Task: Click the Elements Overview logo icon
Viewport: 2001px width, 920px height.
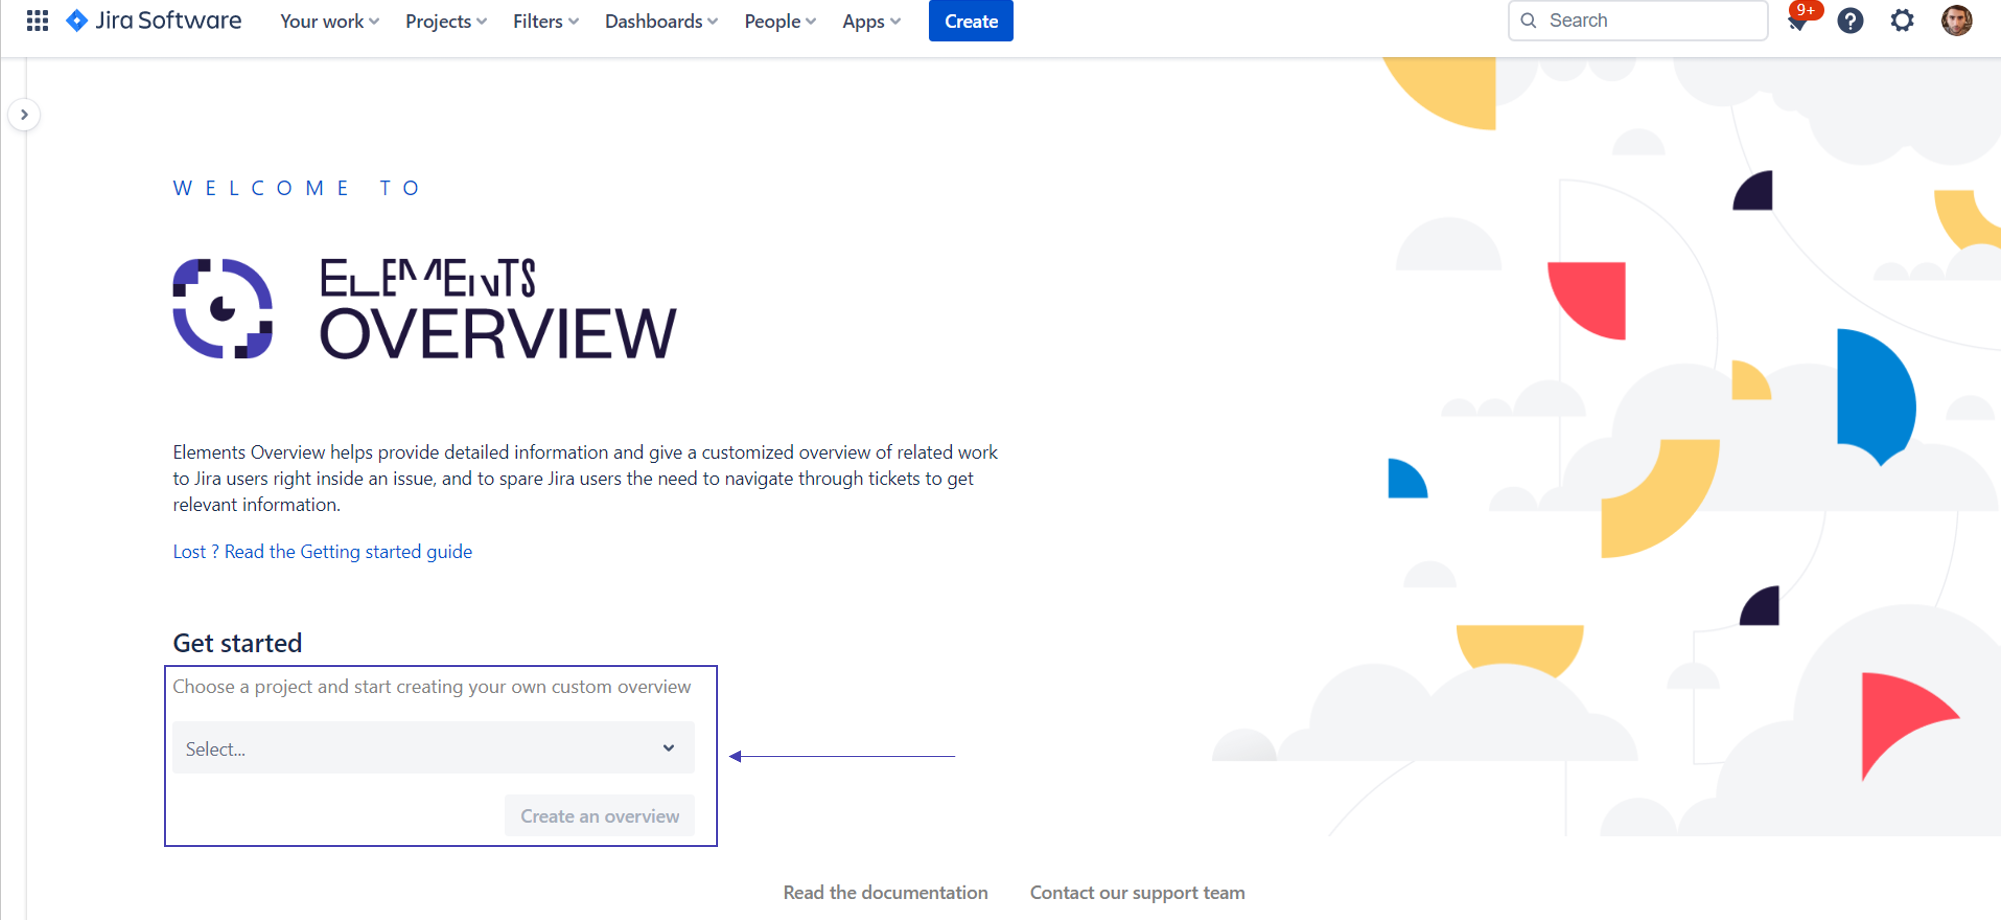Action: [223, 309]
